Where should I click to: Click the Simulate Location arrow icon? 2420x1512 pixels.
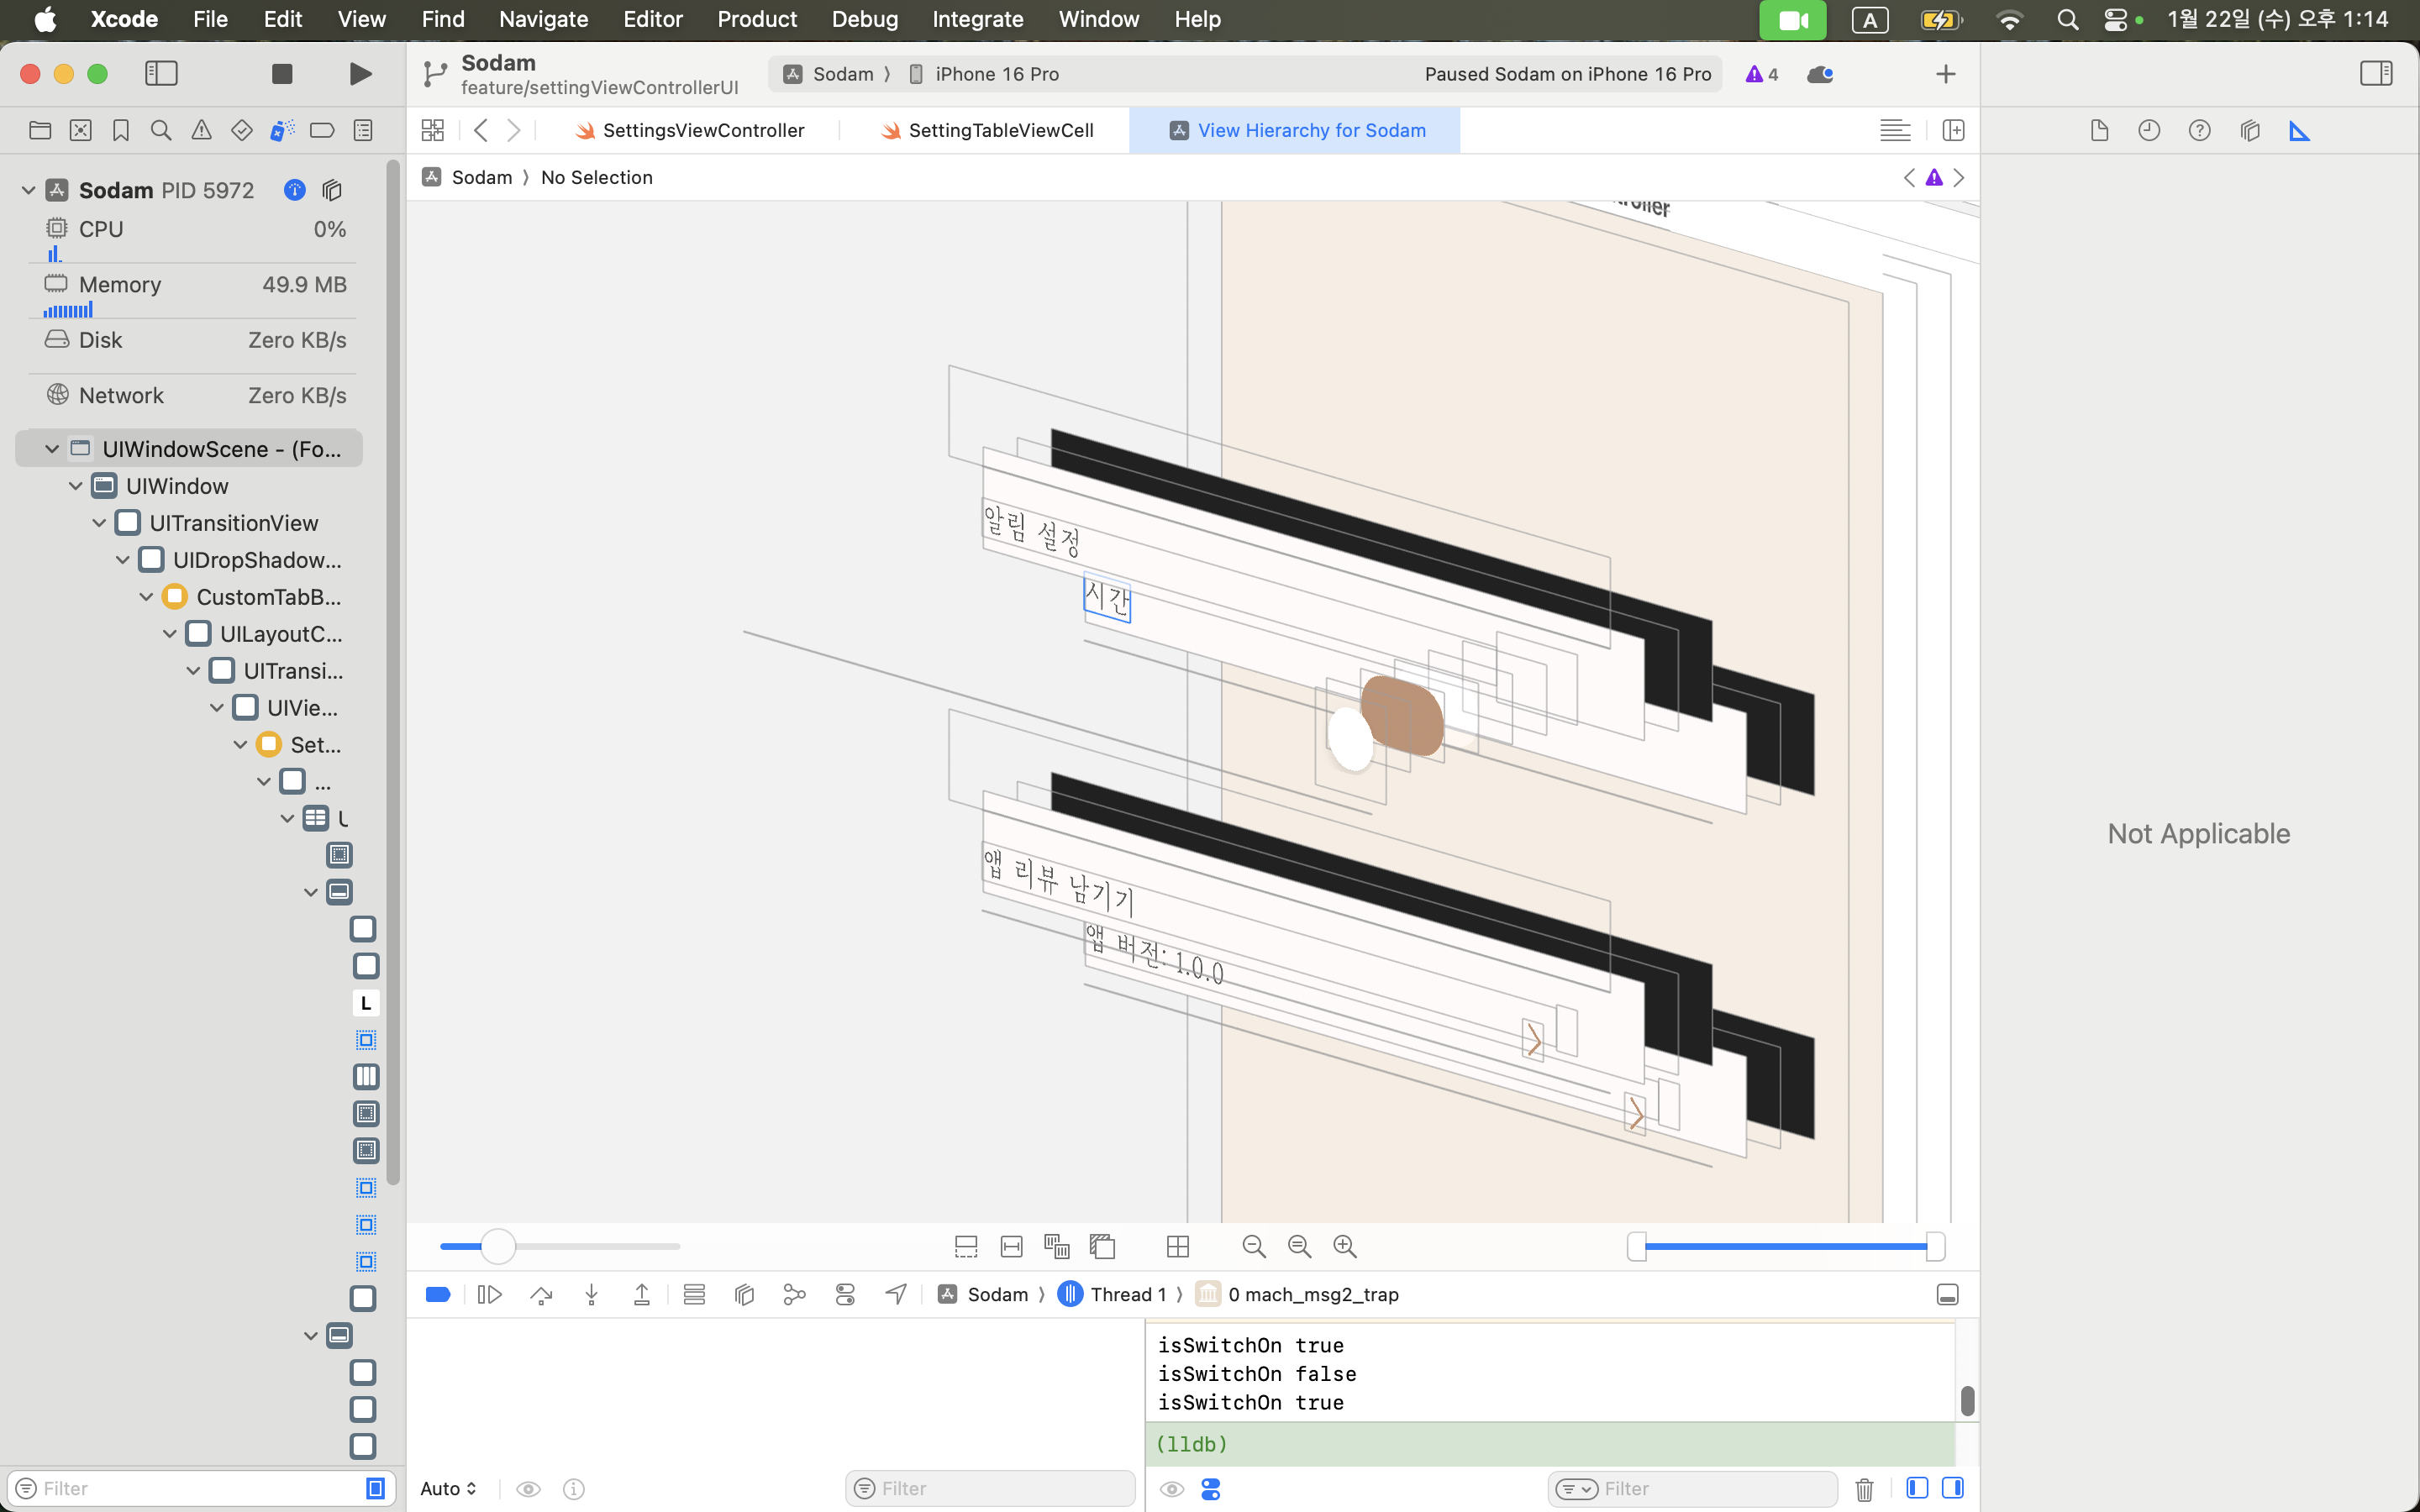[x=896, y=1295]
